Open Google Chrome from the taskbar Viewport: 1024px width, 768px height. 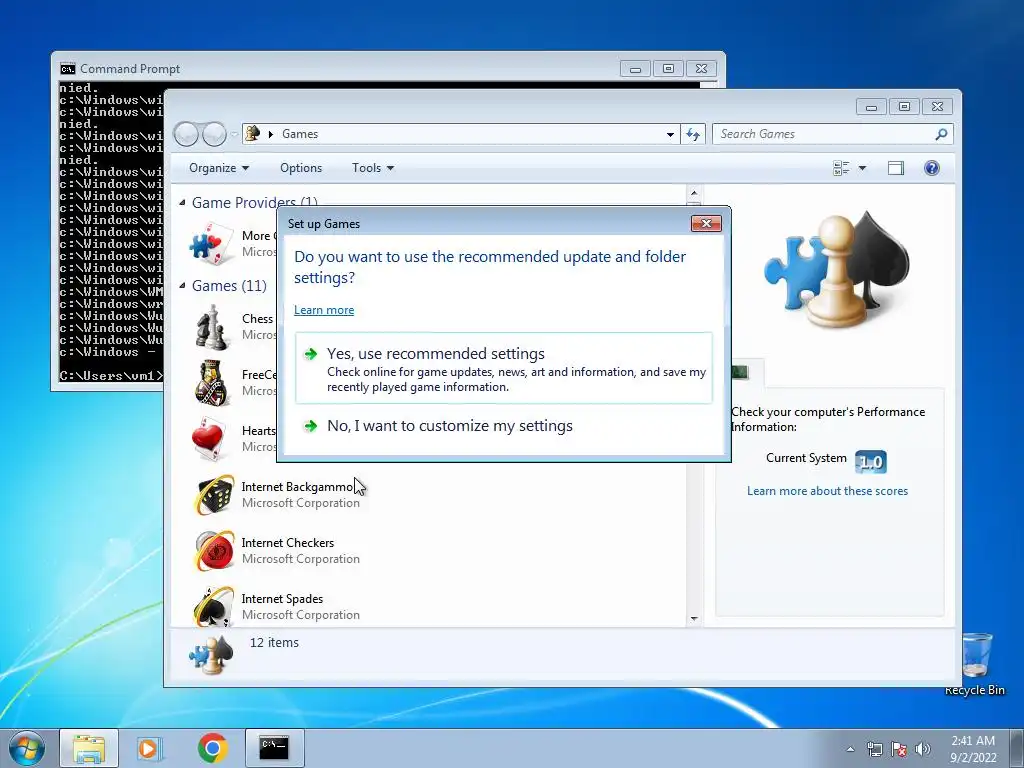(x=212, y=748)
